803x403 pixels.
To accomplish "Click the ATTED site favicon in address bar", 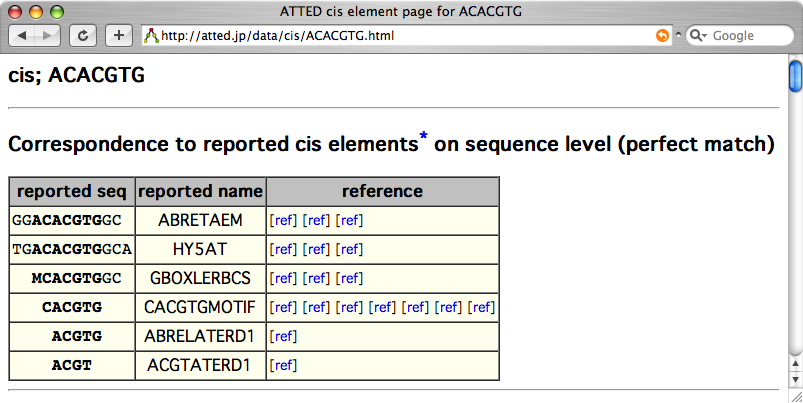I will click(151, 35).
